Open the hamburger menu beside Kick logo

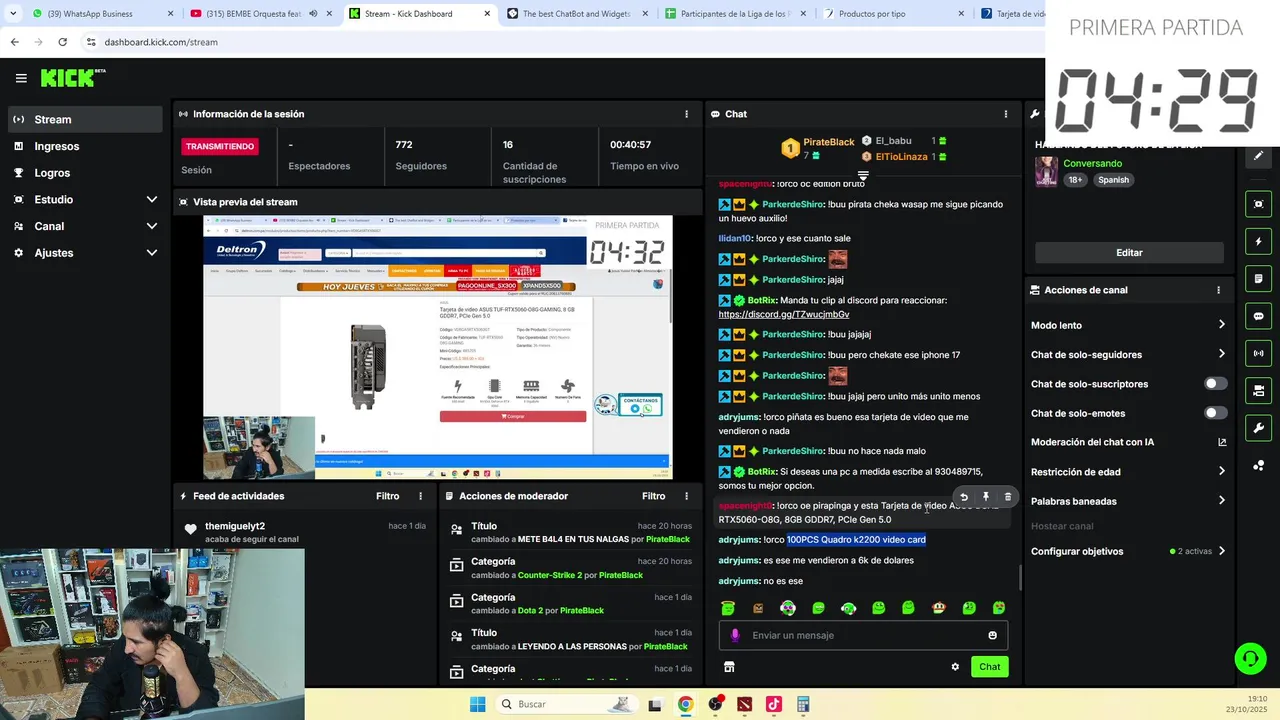pyautogui.click(x=21, y=78)
